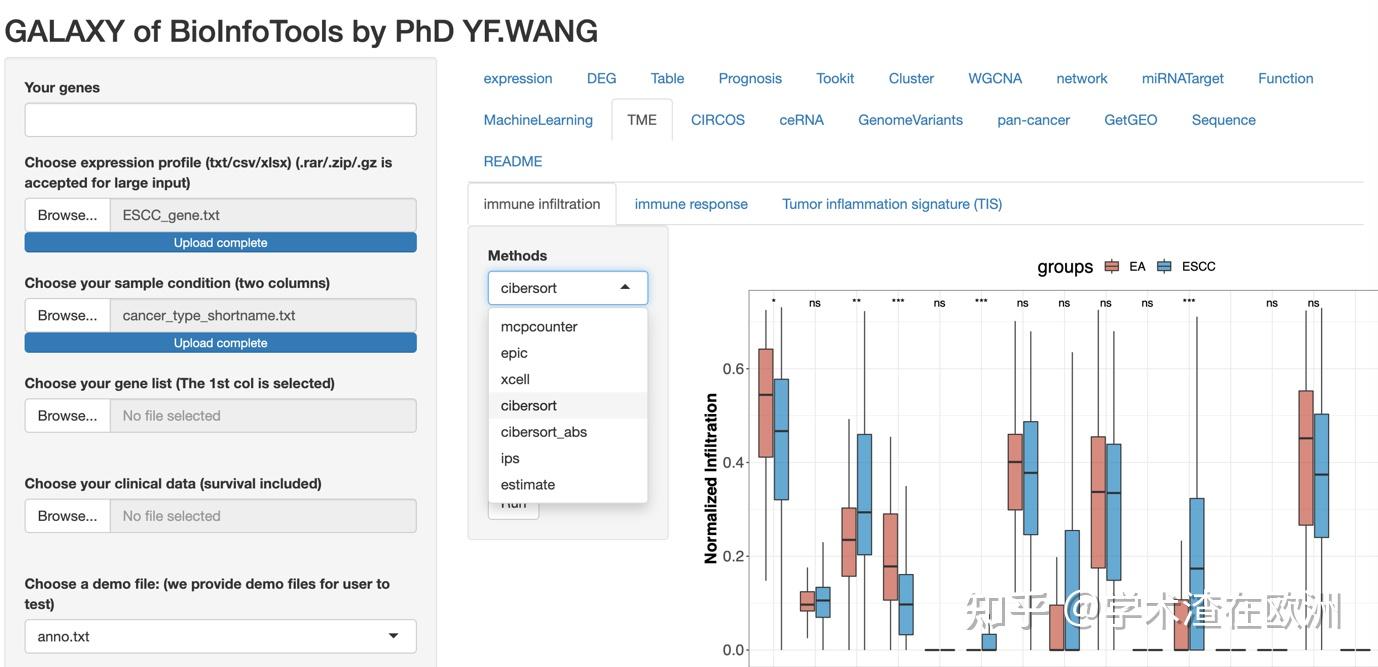Open the WGCNA tab
1378x667 pixels.
coord(994,78)
